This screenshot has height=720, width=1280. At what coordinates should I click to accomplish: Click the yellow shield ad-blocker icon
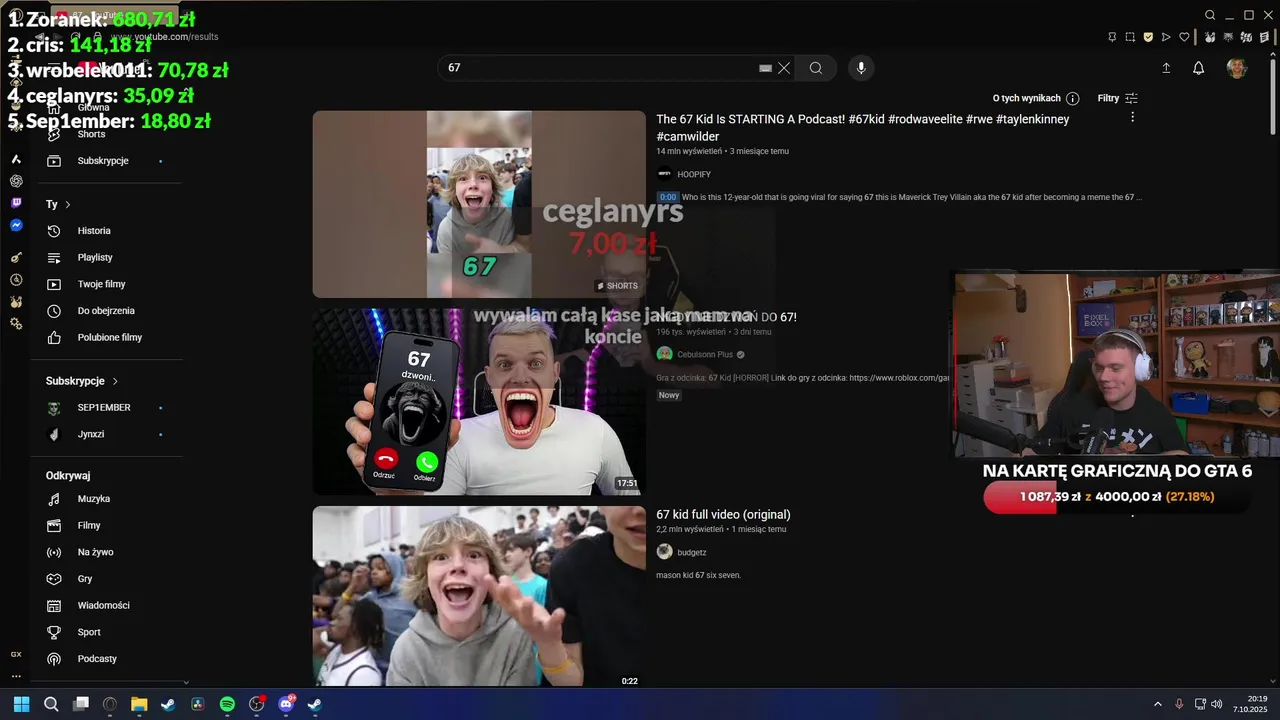tap(1148, 37)
